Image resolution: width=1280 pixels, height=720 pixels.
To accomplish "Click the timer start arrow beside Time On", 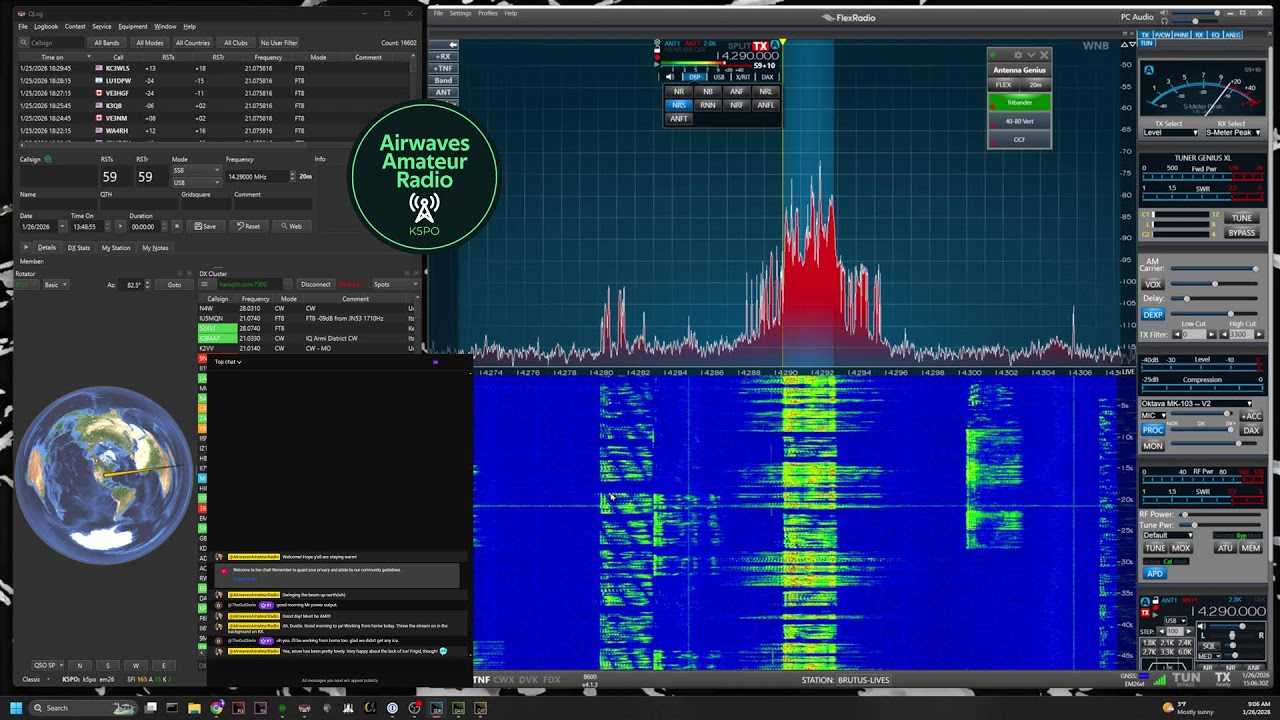I will click(119, 226).
